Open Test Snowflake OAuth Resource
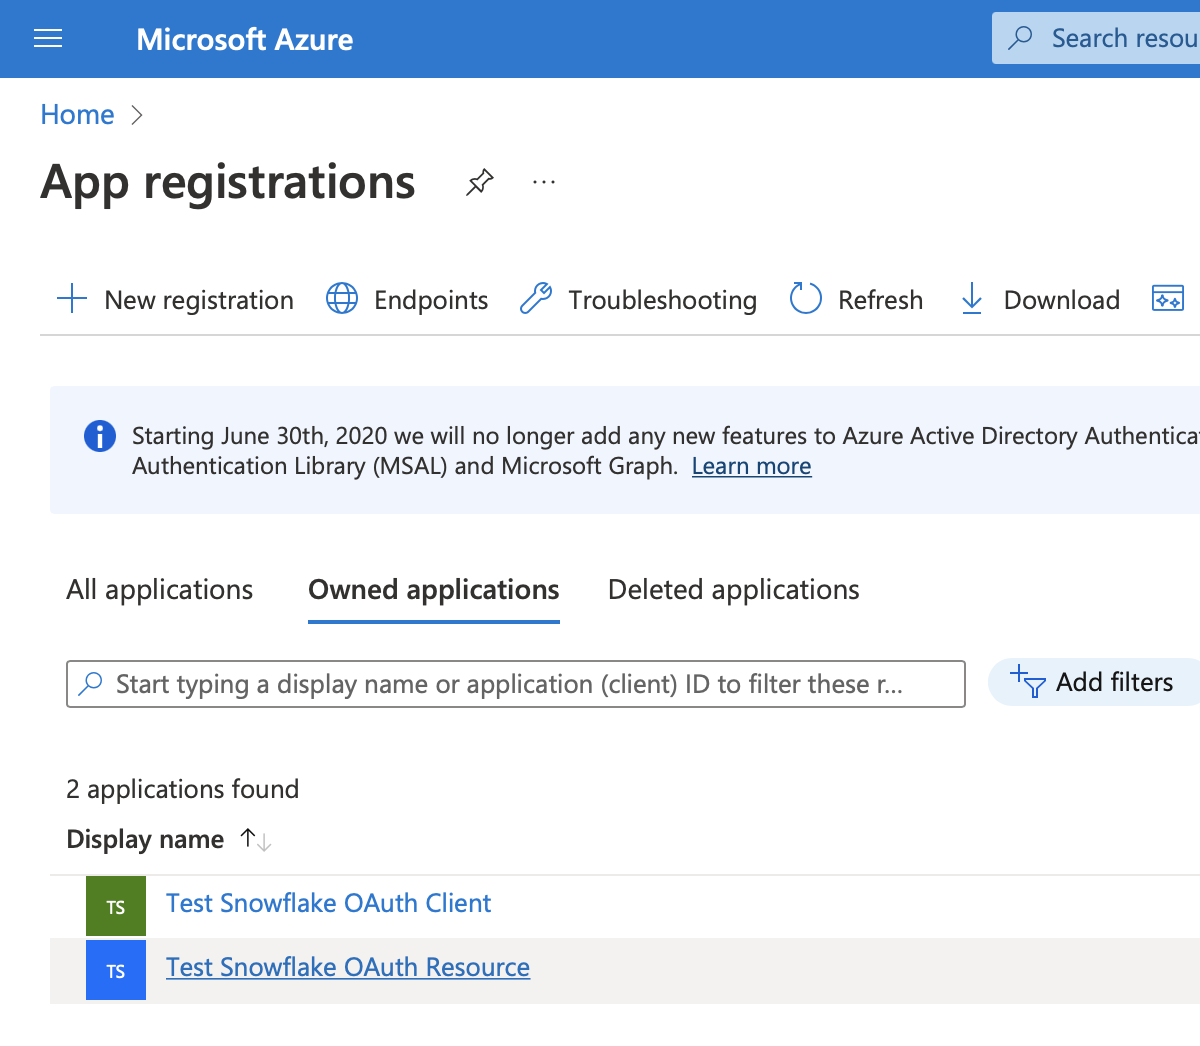The height and width of the screenshot is (1046, 1200). point(347,967)
